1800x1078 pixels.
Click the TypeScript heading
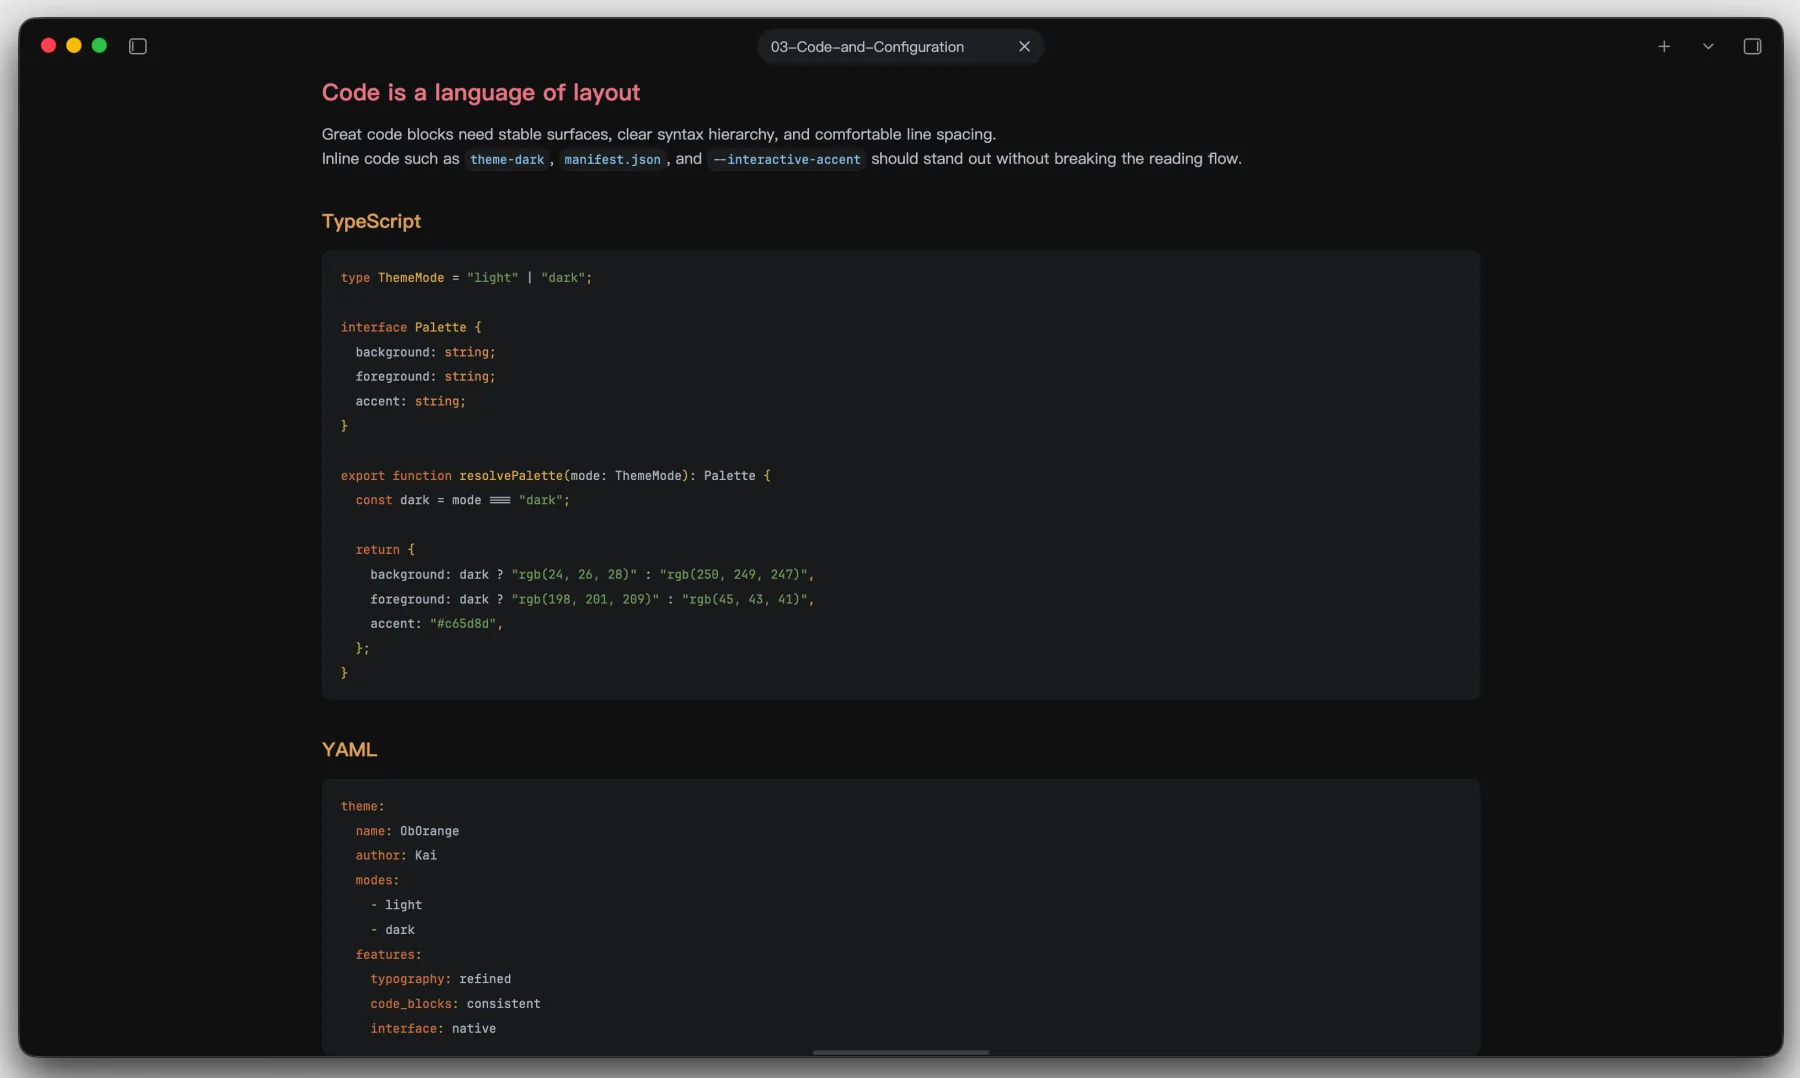371,221
